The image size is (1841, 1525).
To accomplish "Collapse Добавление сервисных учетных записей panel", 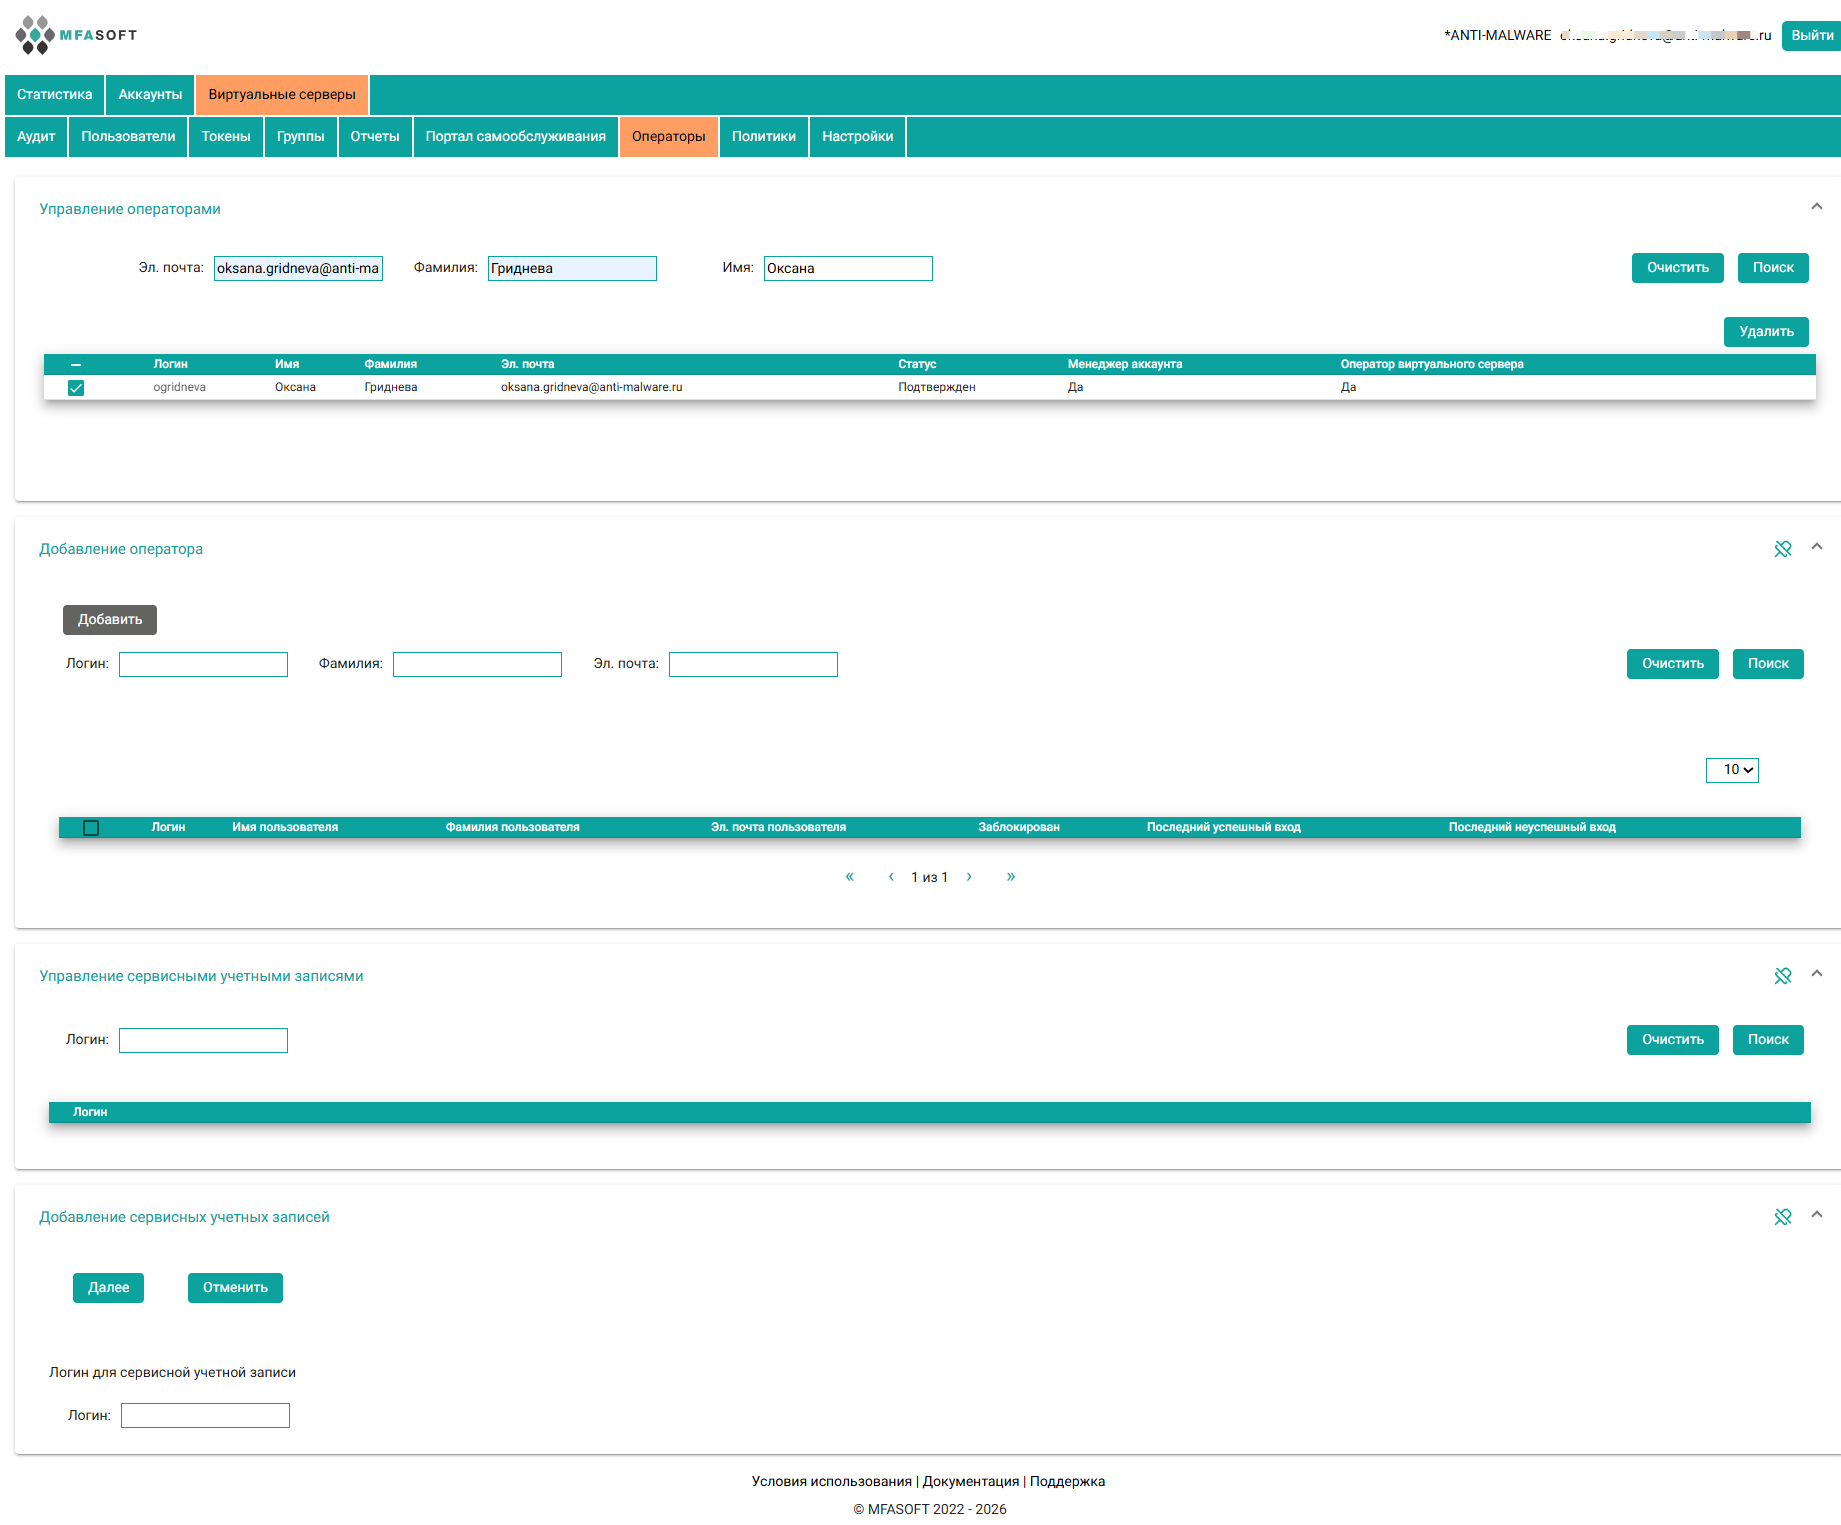I will tap(1817, 1215).
